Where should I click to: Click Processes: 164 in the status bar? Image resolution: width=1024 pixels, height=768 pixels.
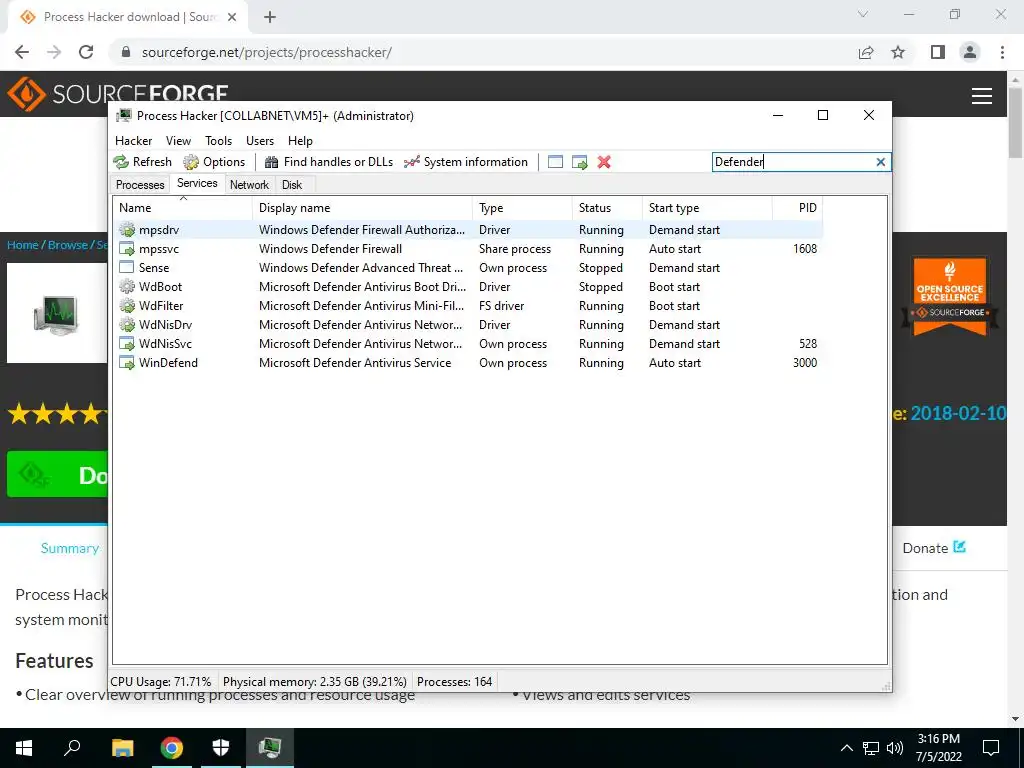coord(455,682)
